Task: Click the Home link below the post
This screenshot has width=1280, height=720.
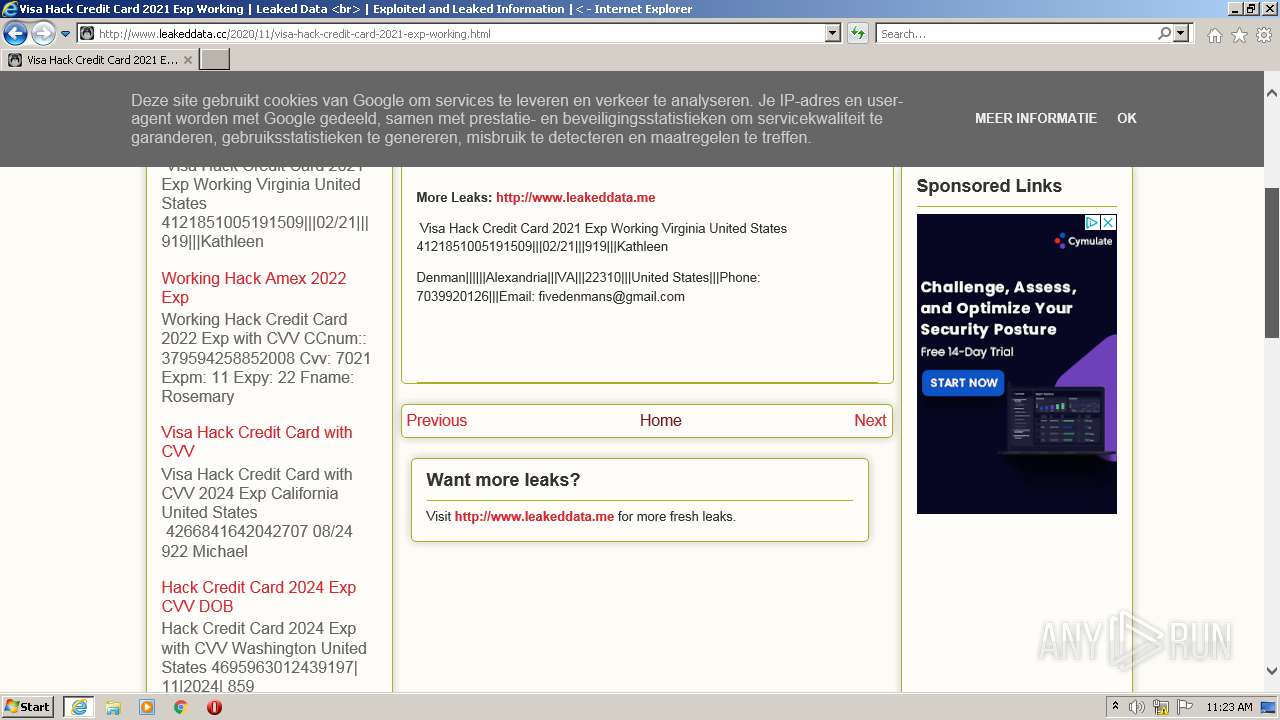Action: [661, 421]
